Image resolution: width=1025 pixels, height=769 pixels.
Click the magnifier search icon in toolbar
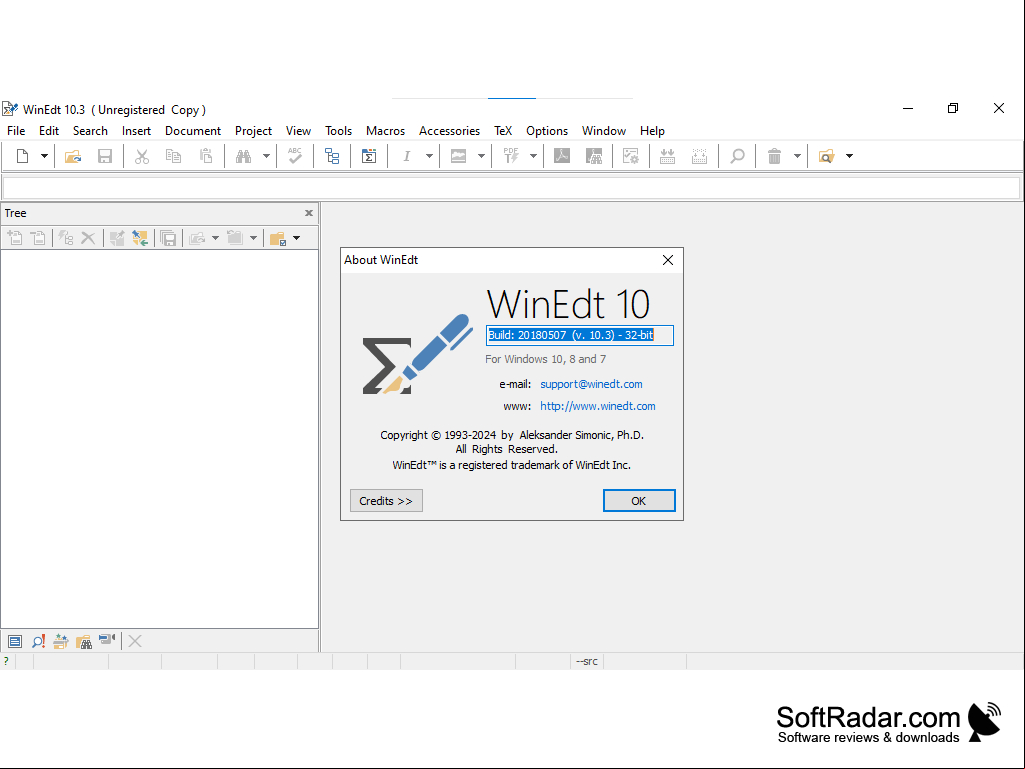click(737, 156)
